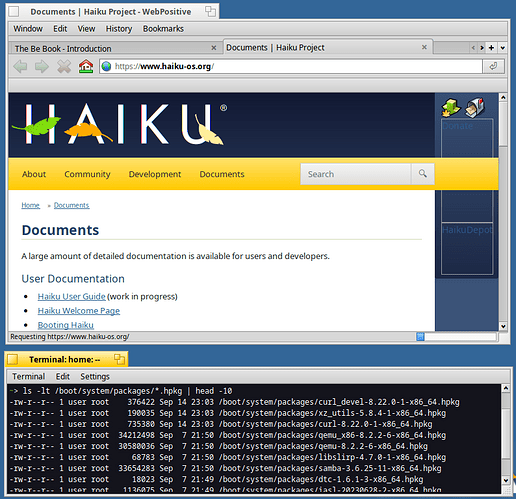The image size is (516, 499).
Task: Go to the home page icon
Action: click(86, 66)
